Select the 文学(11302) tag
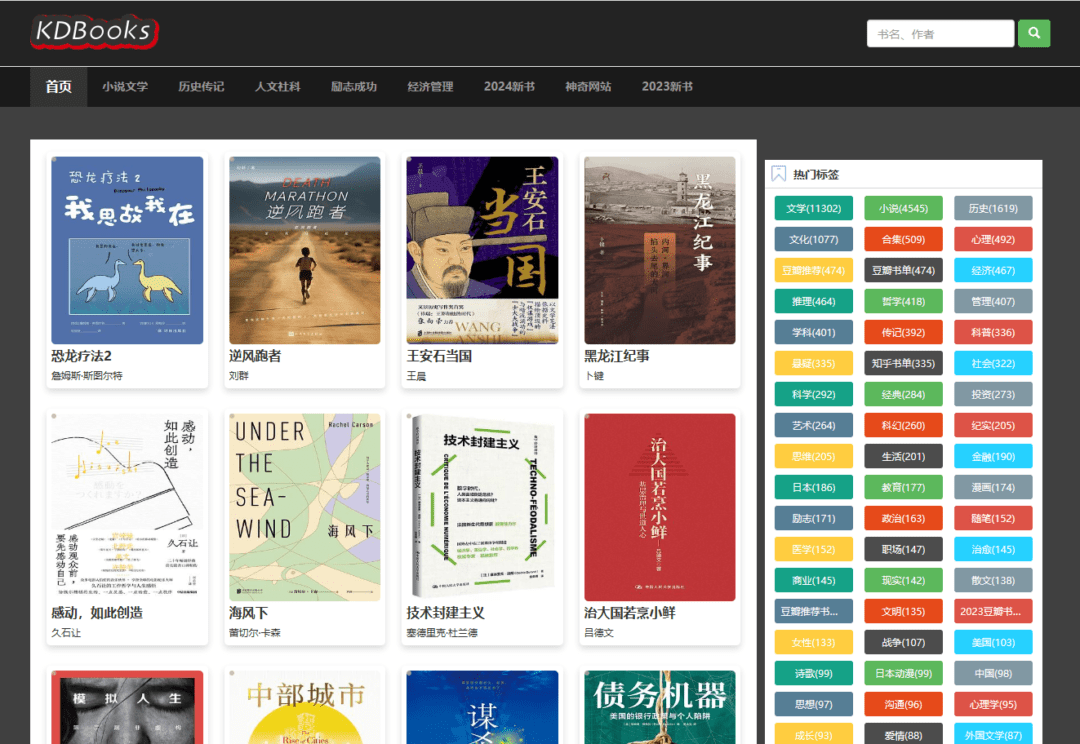1080x744 pixels. pyautogui.click(x=813, y=209)
